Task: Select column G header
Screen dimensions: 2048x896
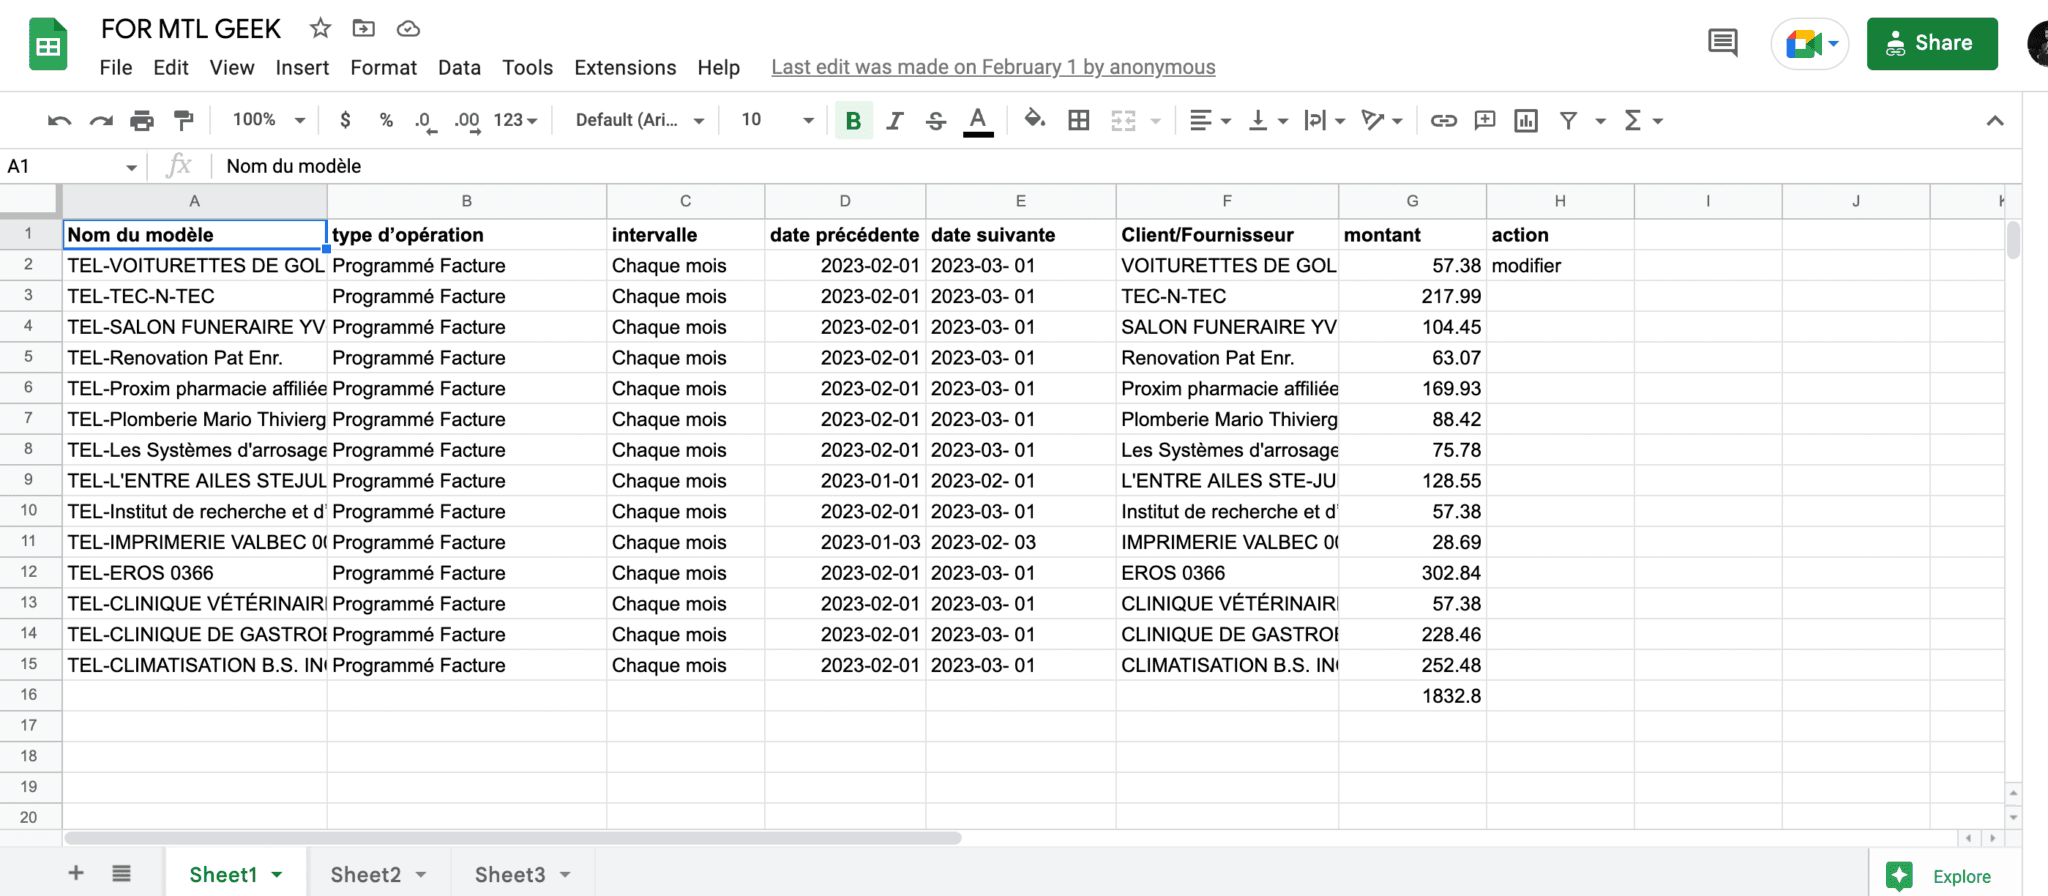Action: 1412,201
